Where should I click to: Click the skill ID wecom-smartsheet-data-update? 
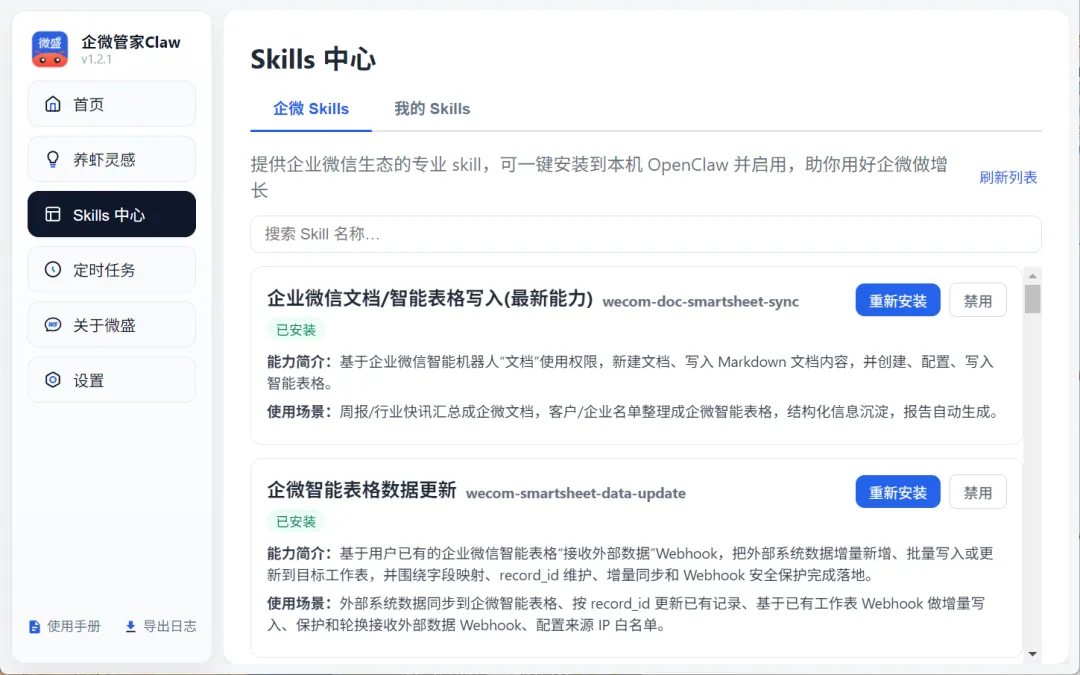click(x=576, y=493)
